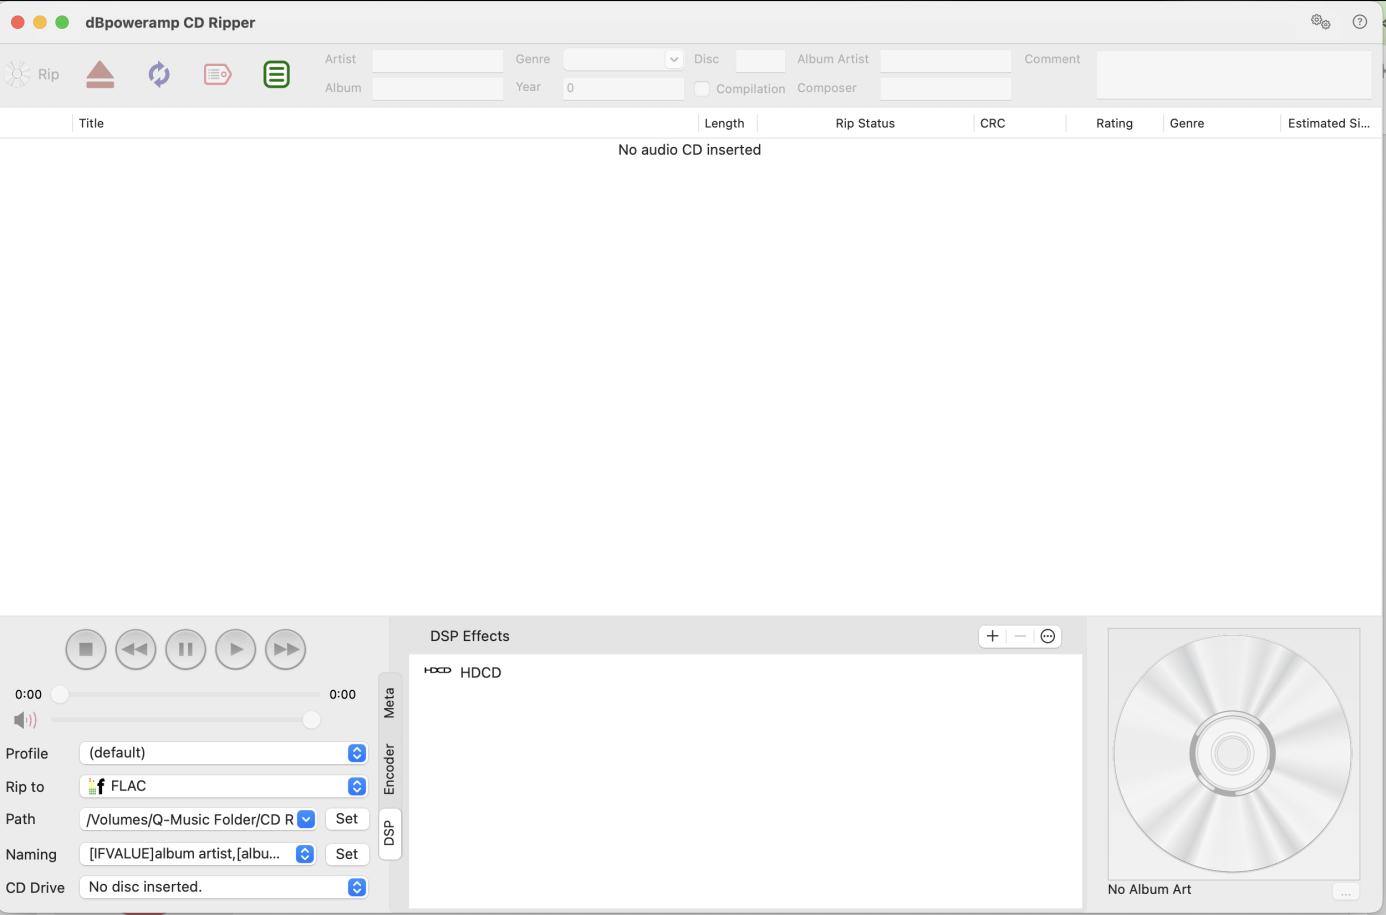Image resolution: width=1386 pixels, height=915 pixels.
Task: Click the Eject CD icon
Action: (x=100, y=75)
